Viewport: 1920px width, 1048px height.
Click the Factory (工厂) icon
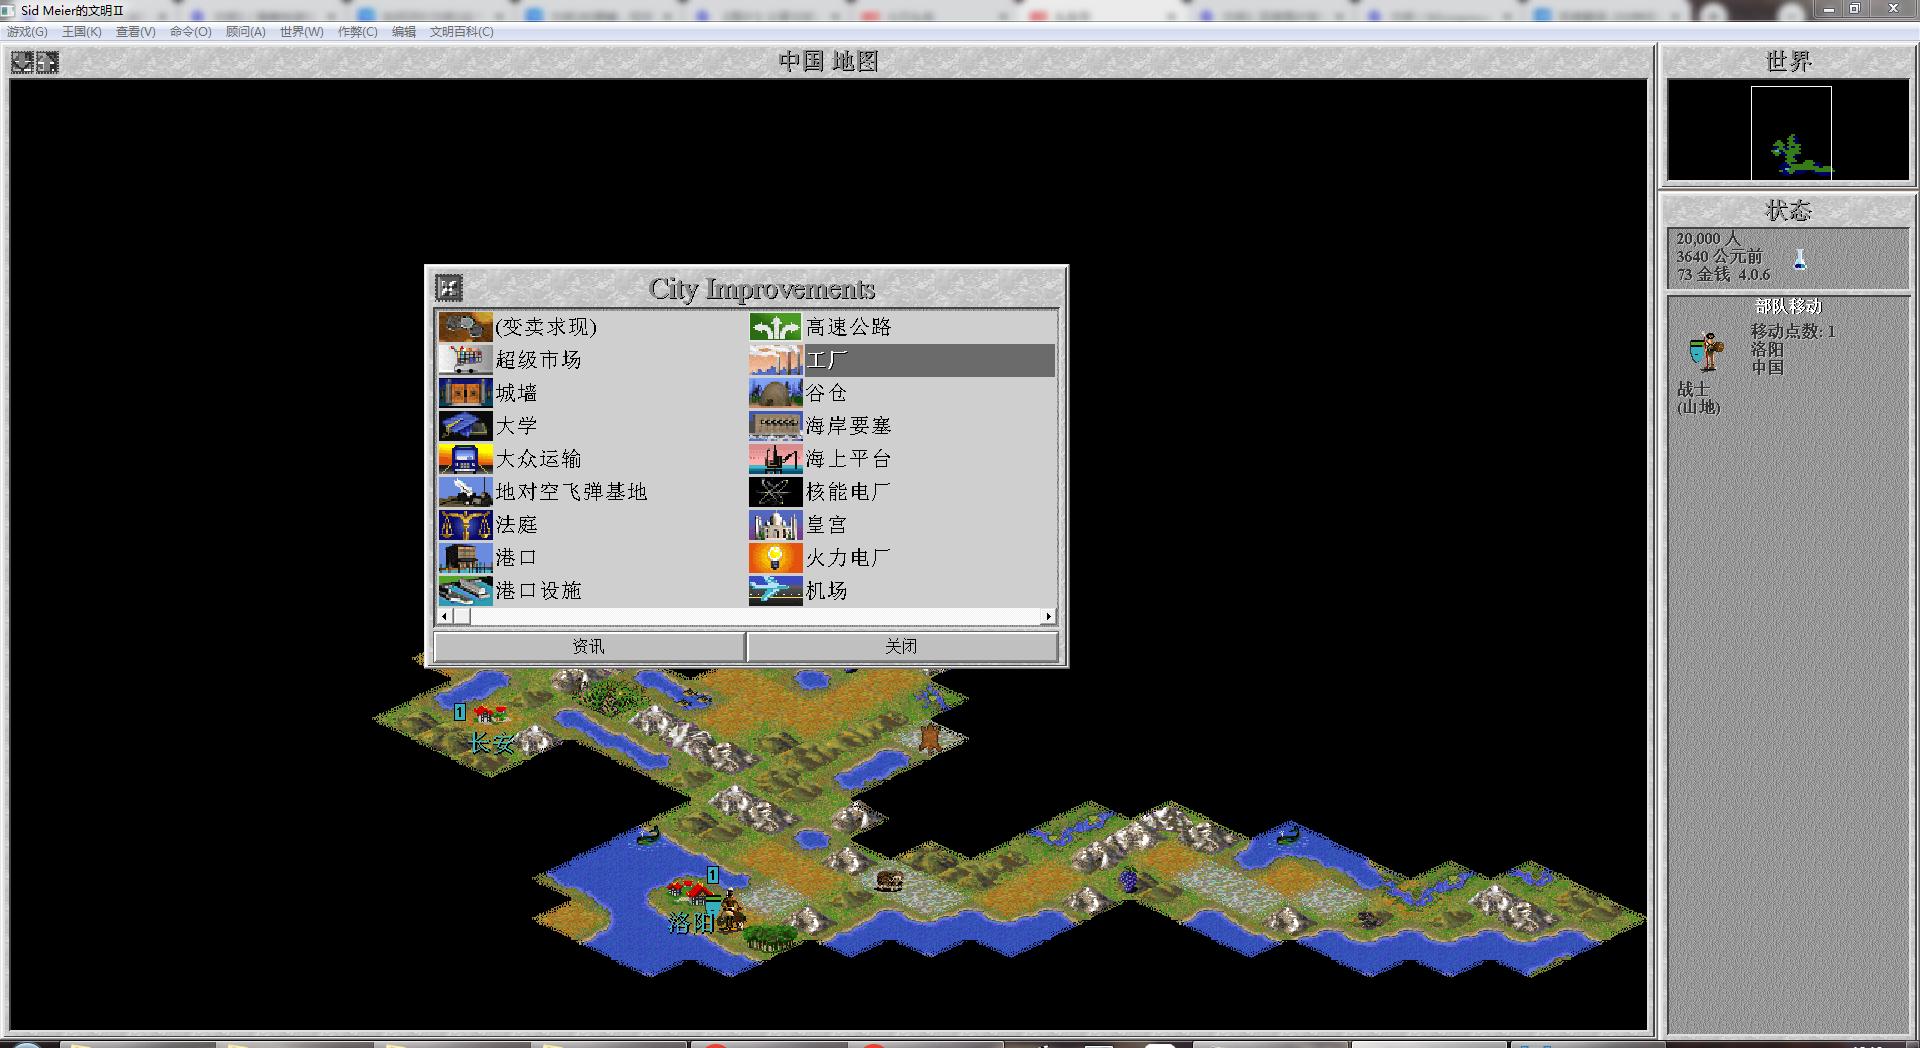tap(776, 360)
